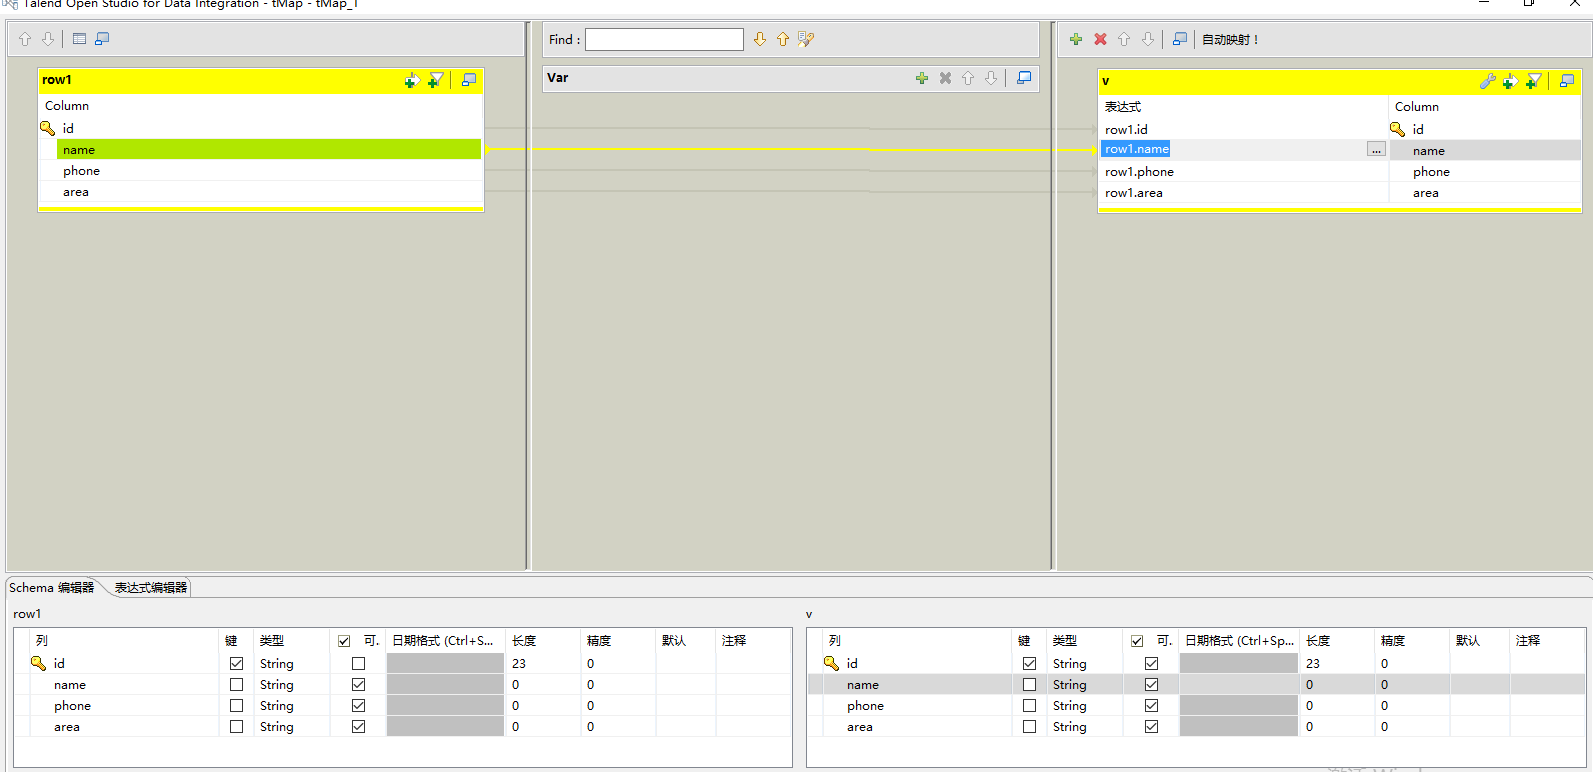Click the String type cell for area in v schema
The width and height of the screenshot is (1593, 772).
coord(1085,727)
